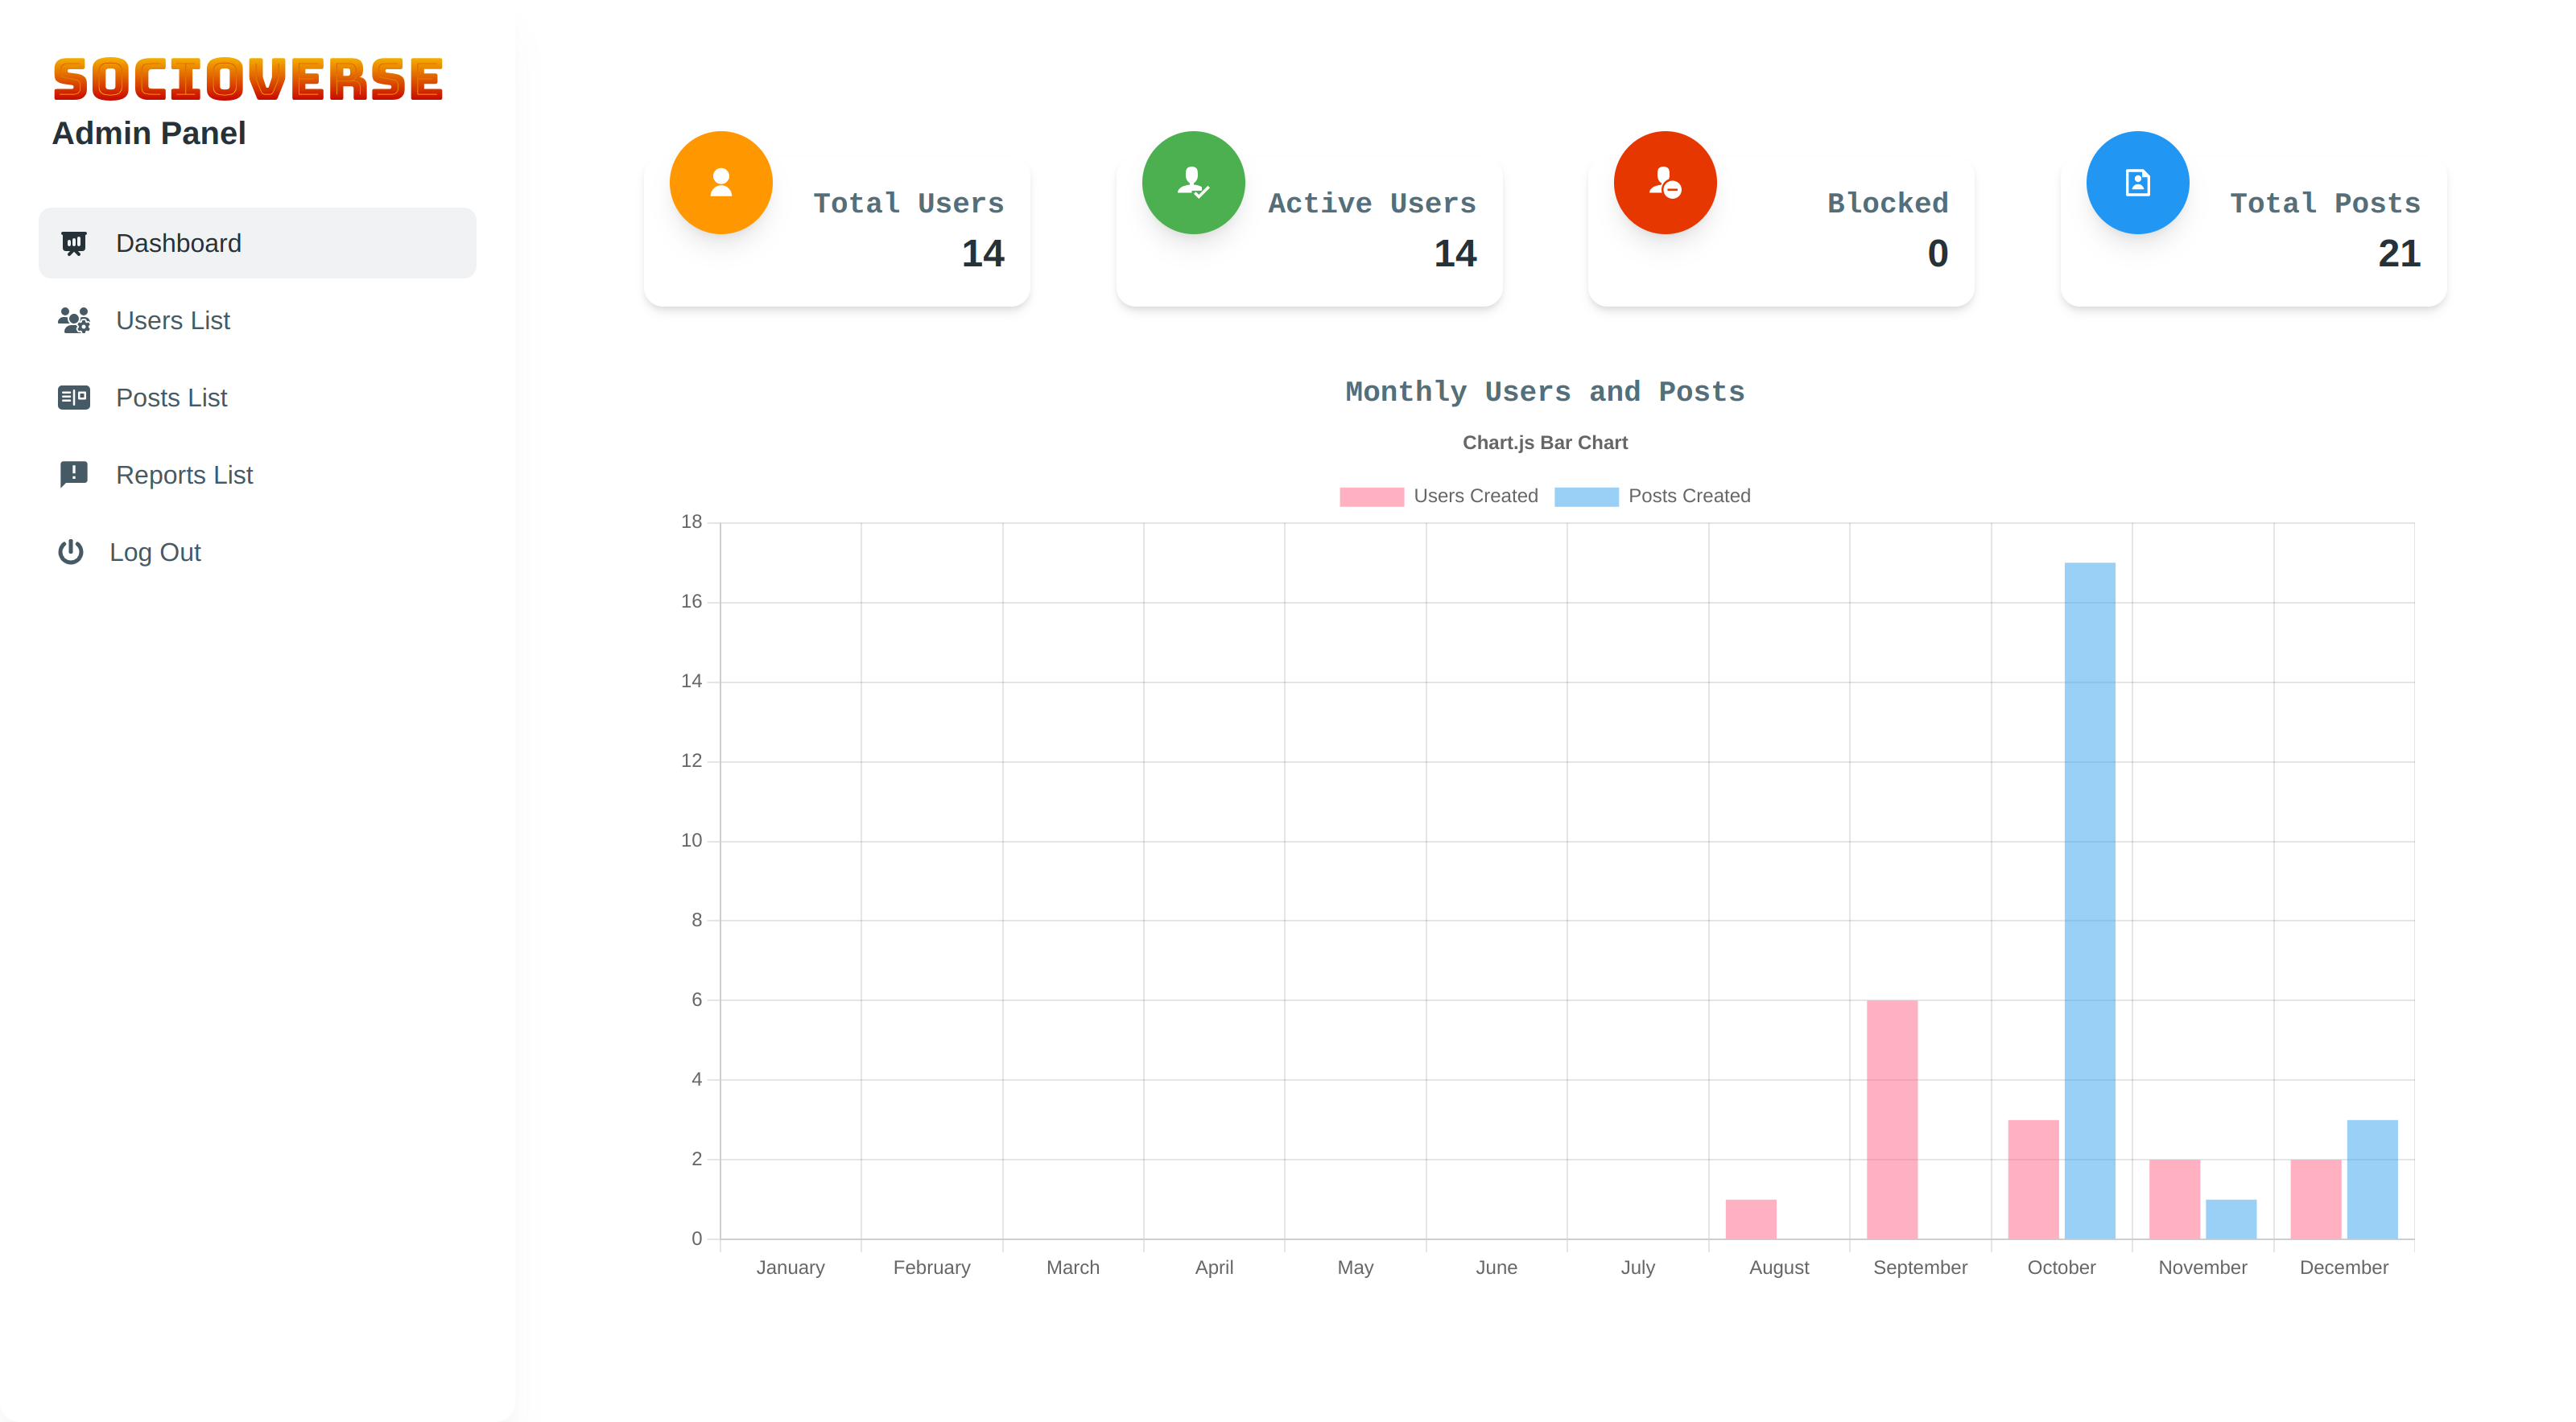2576x1422 pixels.
Task: Click the Log Out power icon
Action: 71,552
